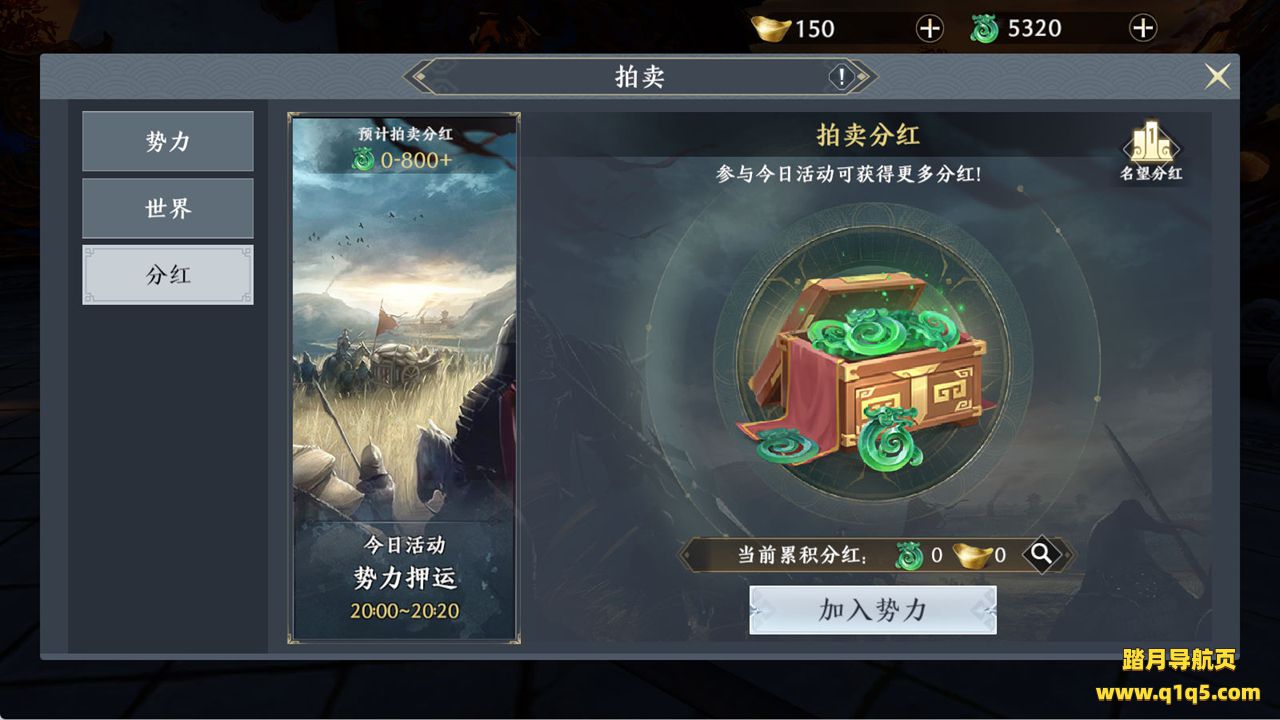The height and width of the screenshot is (720, 1280).
Task: Click the plus icon beside jade currency 5320
Action: (x=1143, y=29)
